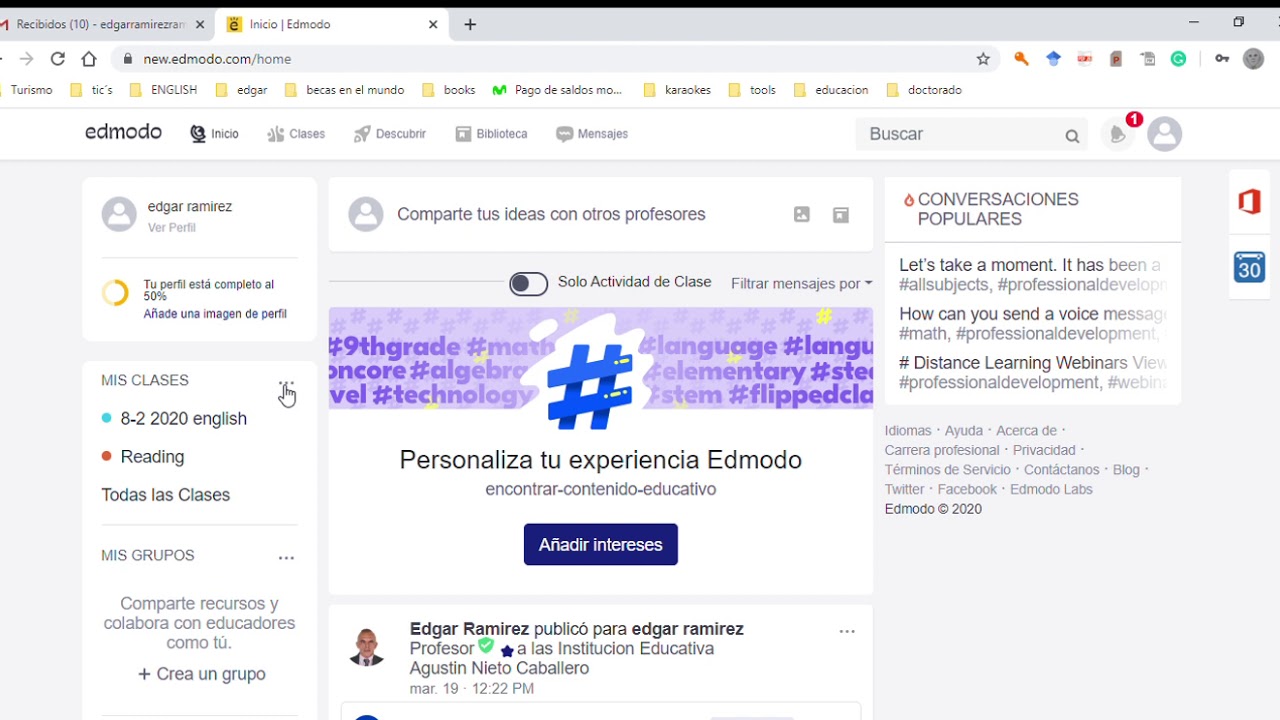Viewport: 1280px width, 720px height.
Task: Open Todas las Clases
Action: tap(165, 495)
